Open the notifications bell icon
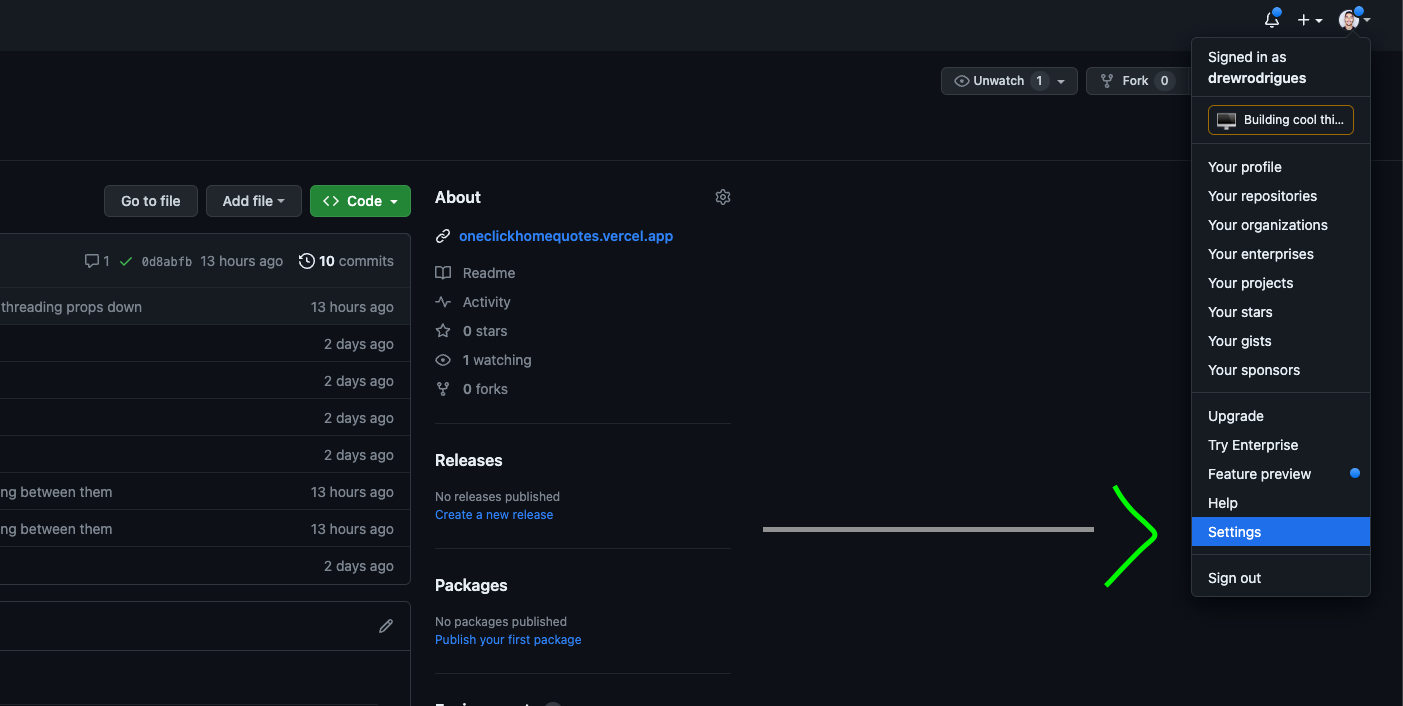Viewport: 1403px width, 706px height. 1272,20
